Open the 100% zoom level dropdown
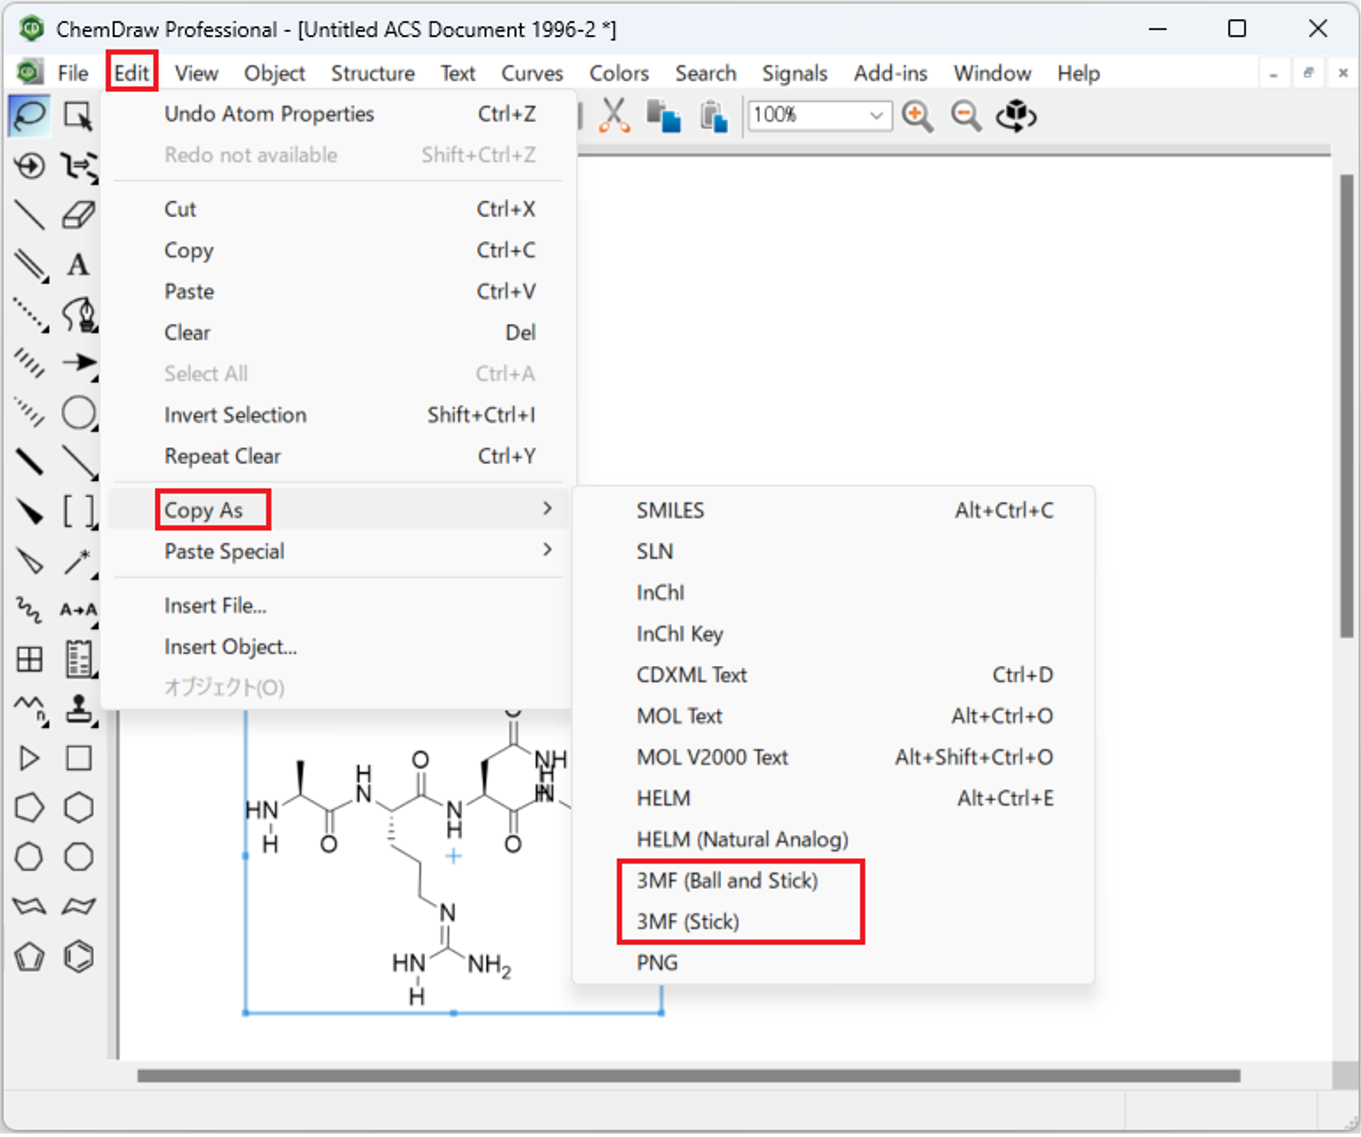This screenshot has height=1137, width=1361. point(875,116)
